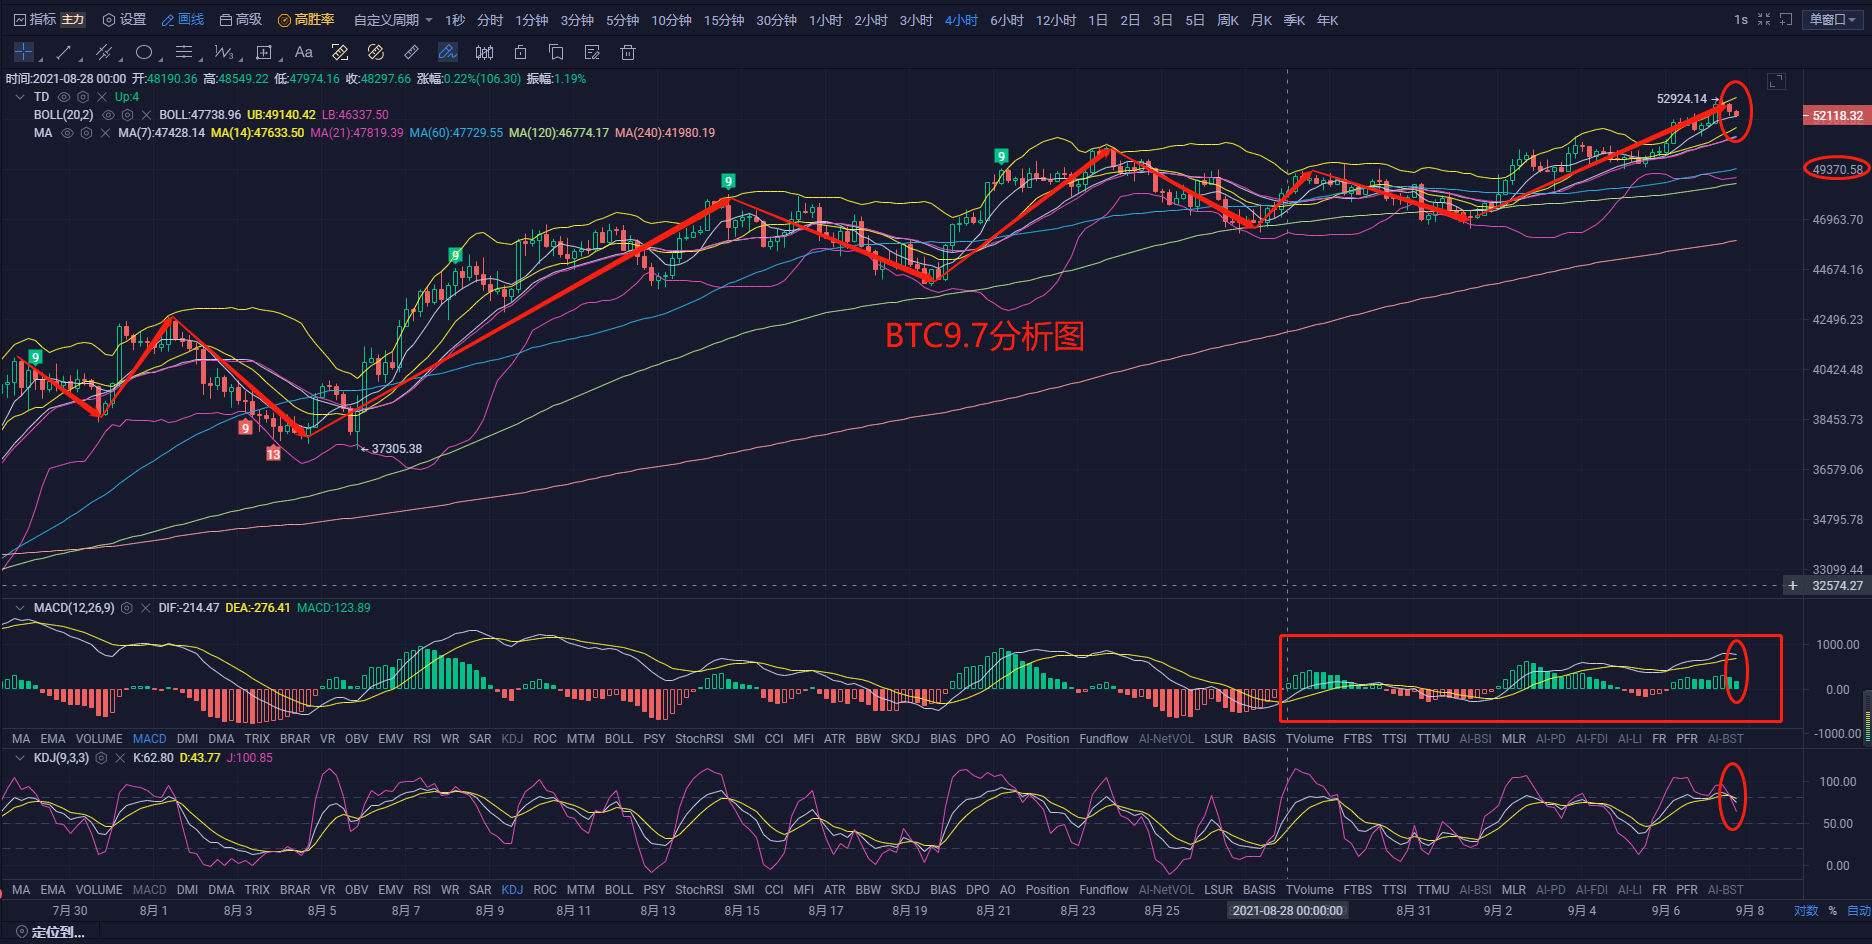Switch to the 1日 timeframe

[x=1098, y=20]
